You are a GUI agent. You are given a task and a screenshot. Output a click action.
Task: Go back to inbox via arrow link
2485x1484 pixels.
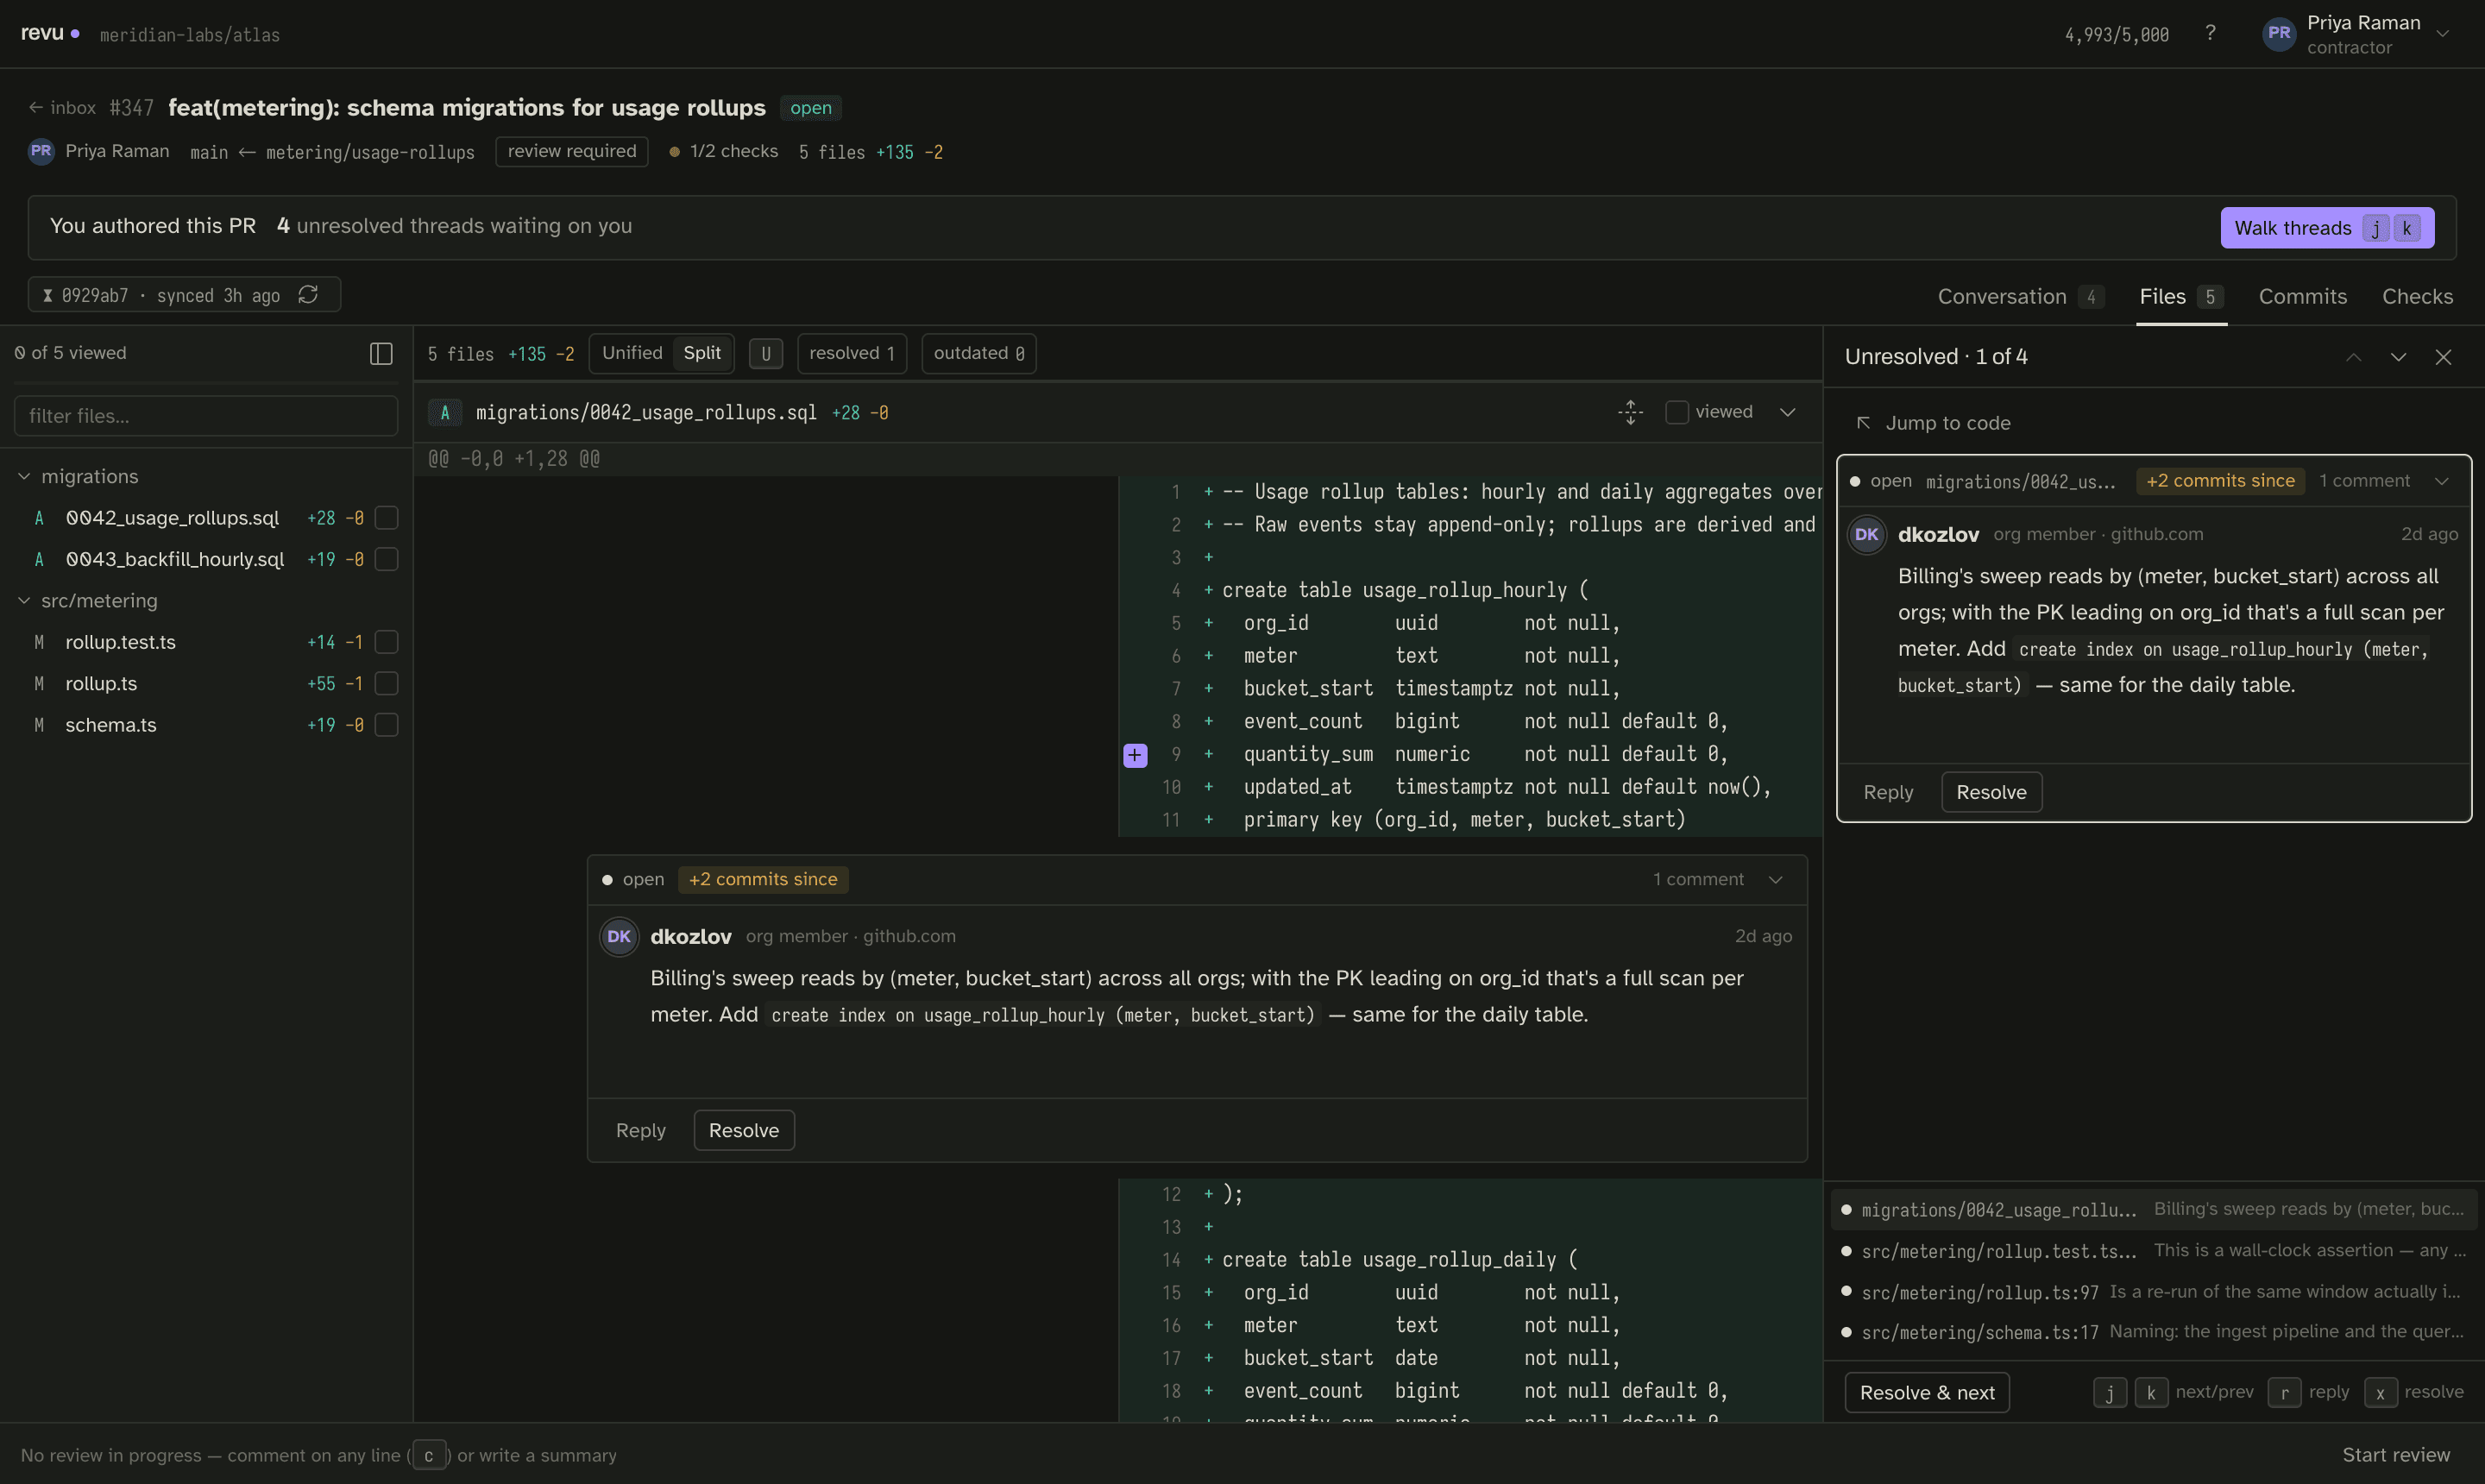pyautogui.click(x=62, y=107)
